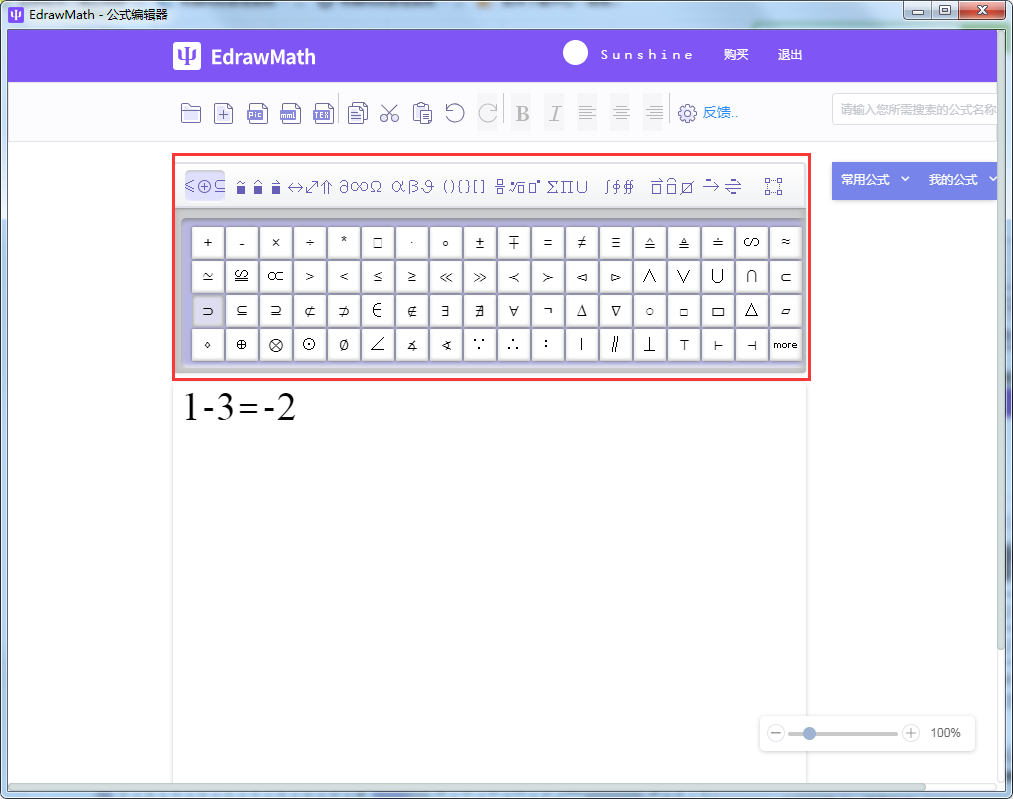Click the formula name search field

pos(915,110)
